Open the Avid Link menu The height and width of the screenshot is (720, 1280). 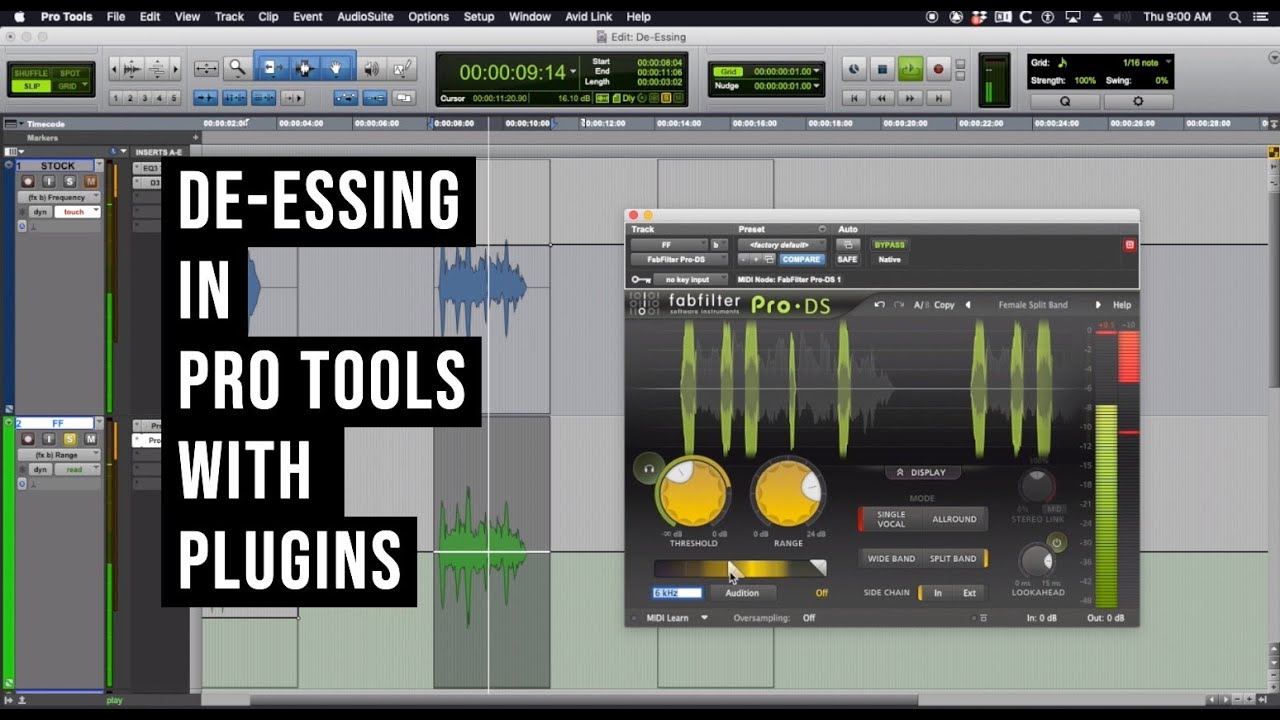588,17
